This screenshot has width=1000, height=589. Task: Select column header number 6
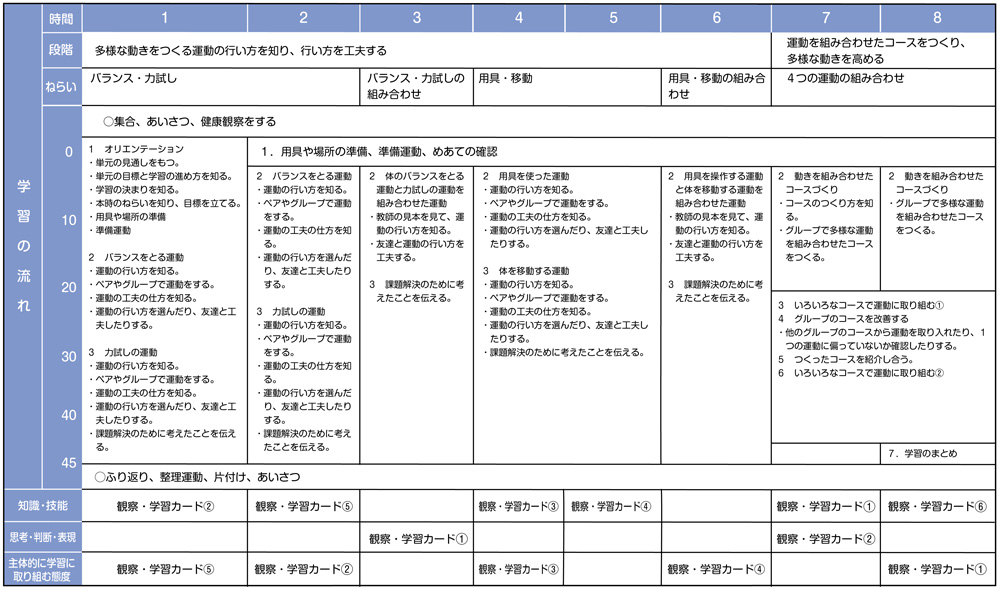pyautogui.click(x=716, y=18)
